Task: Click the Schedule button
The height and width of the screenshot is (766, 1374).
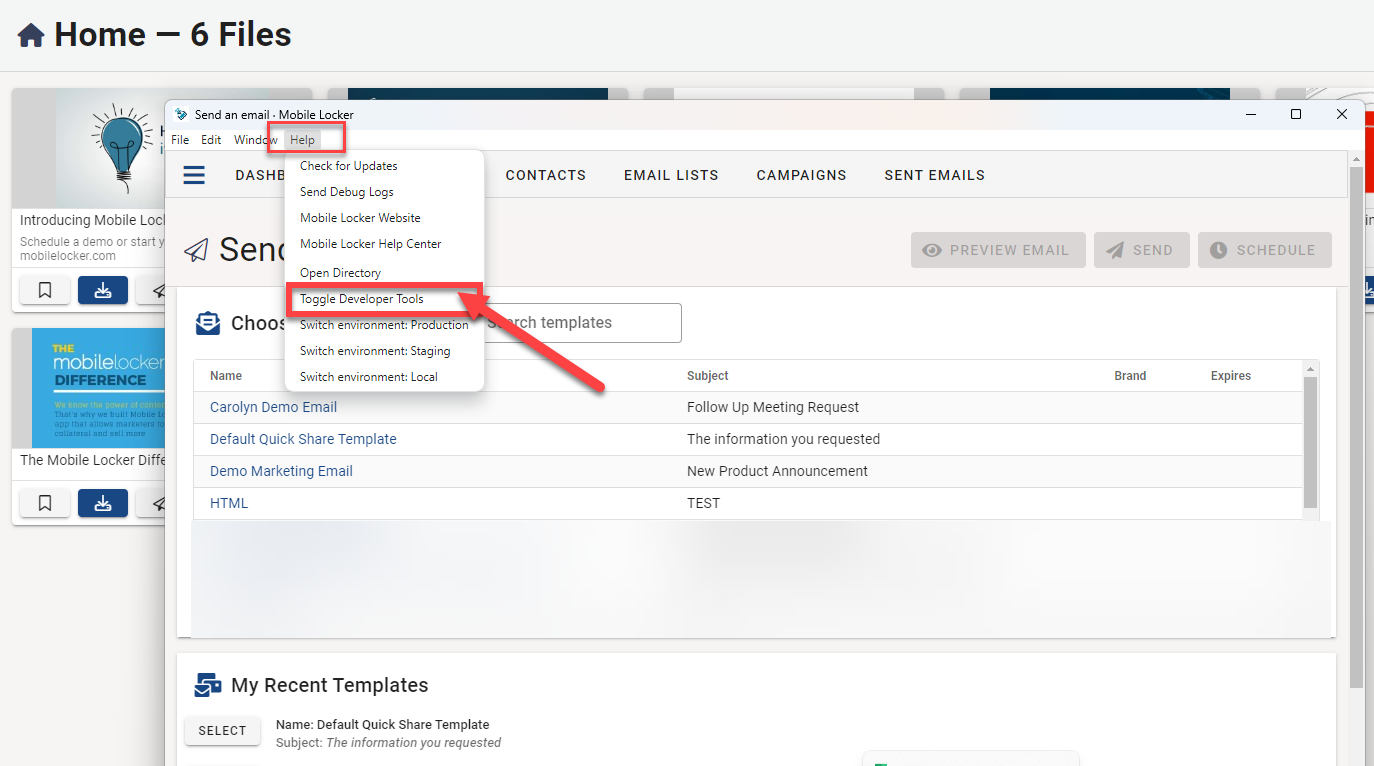Action: (1264, 250)
